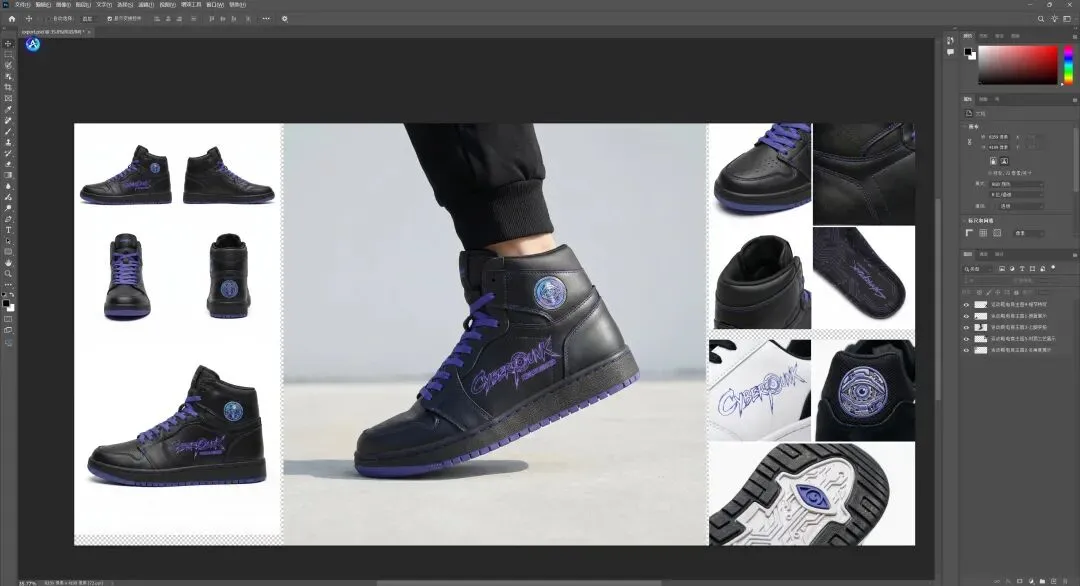The width and height of the screenshot is (1080, 586).
Task: Click the Home icon in options bar
Action: (12, 19)
